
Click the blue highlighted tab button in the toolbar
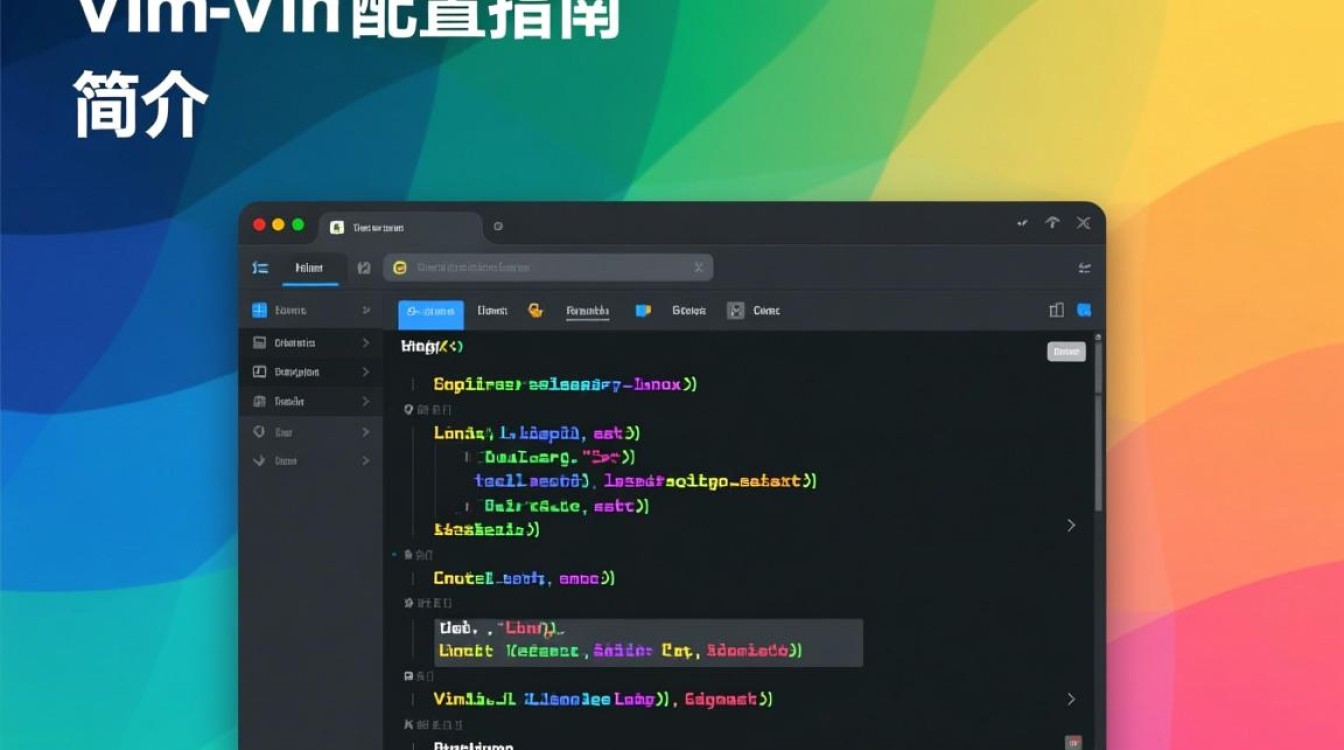(430, 311)
